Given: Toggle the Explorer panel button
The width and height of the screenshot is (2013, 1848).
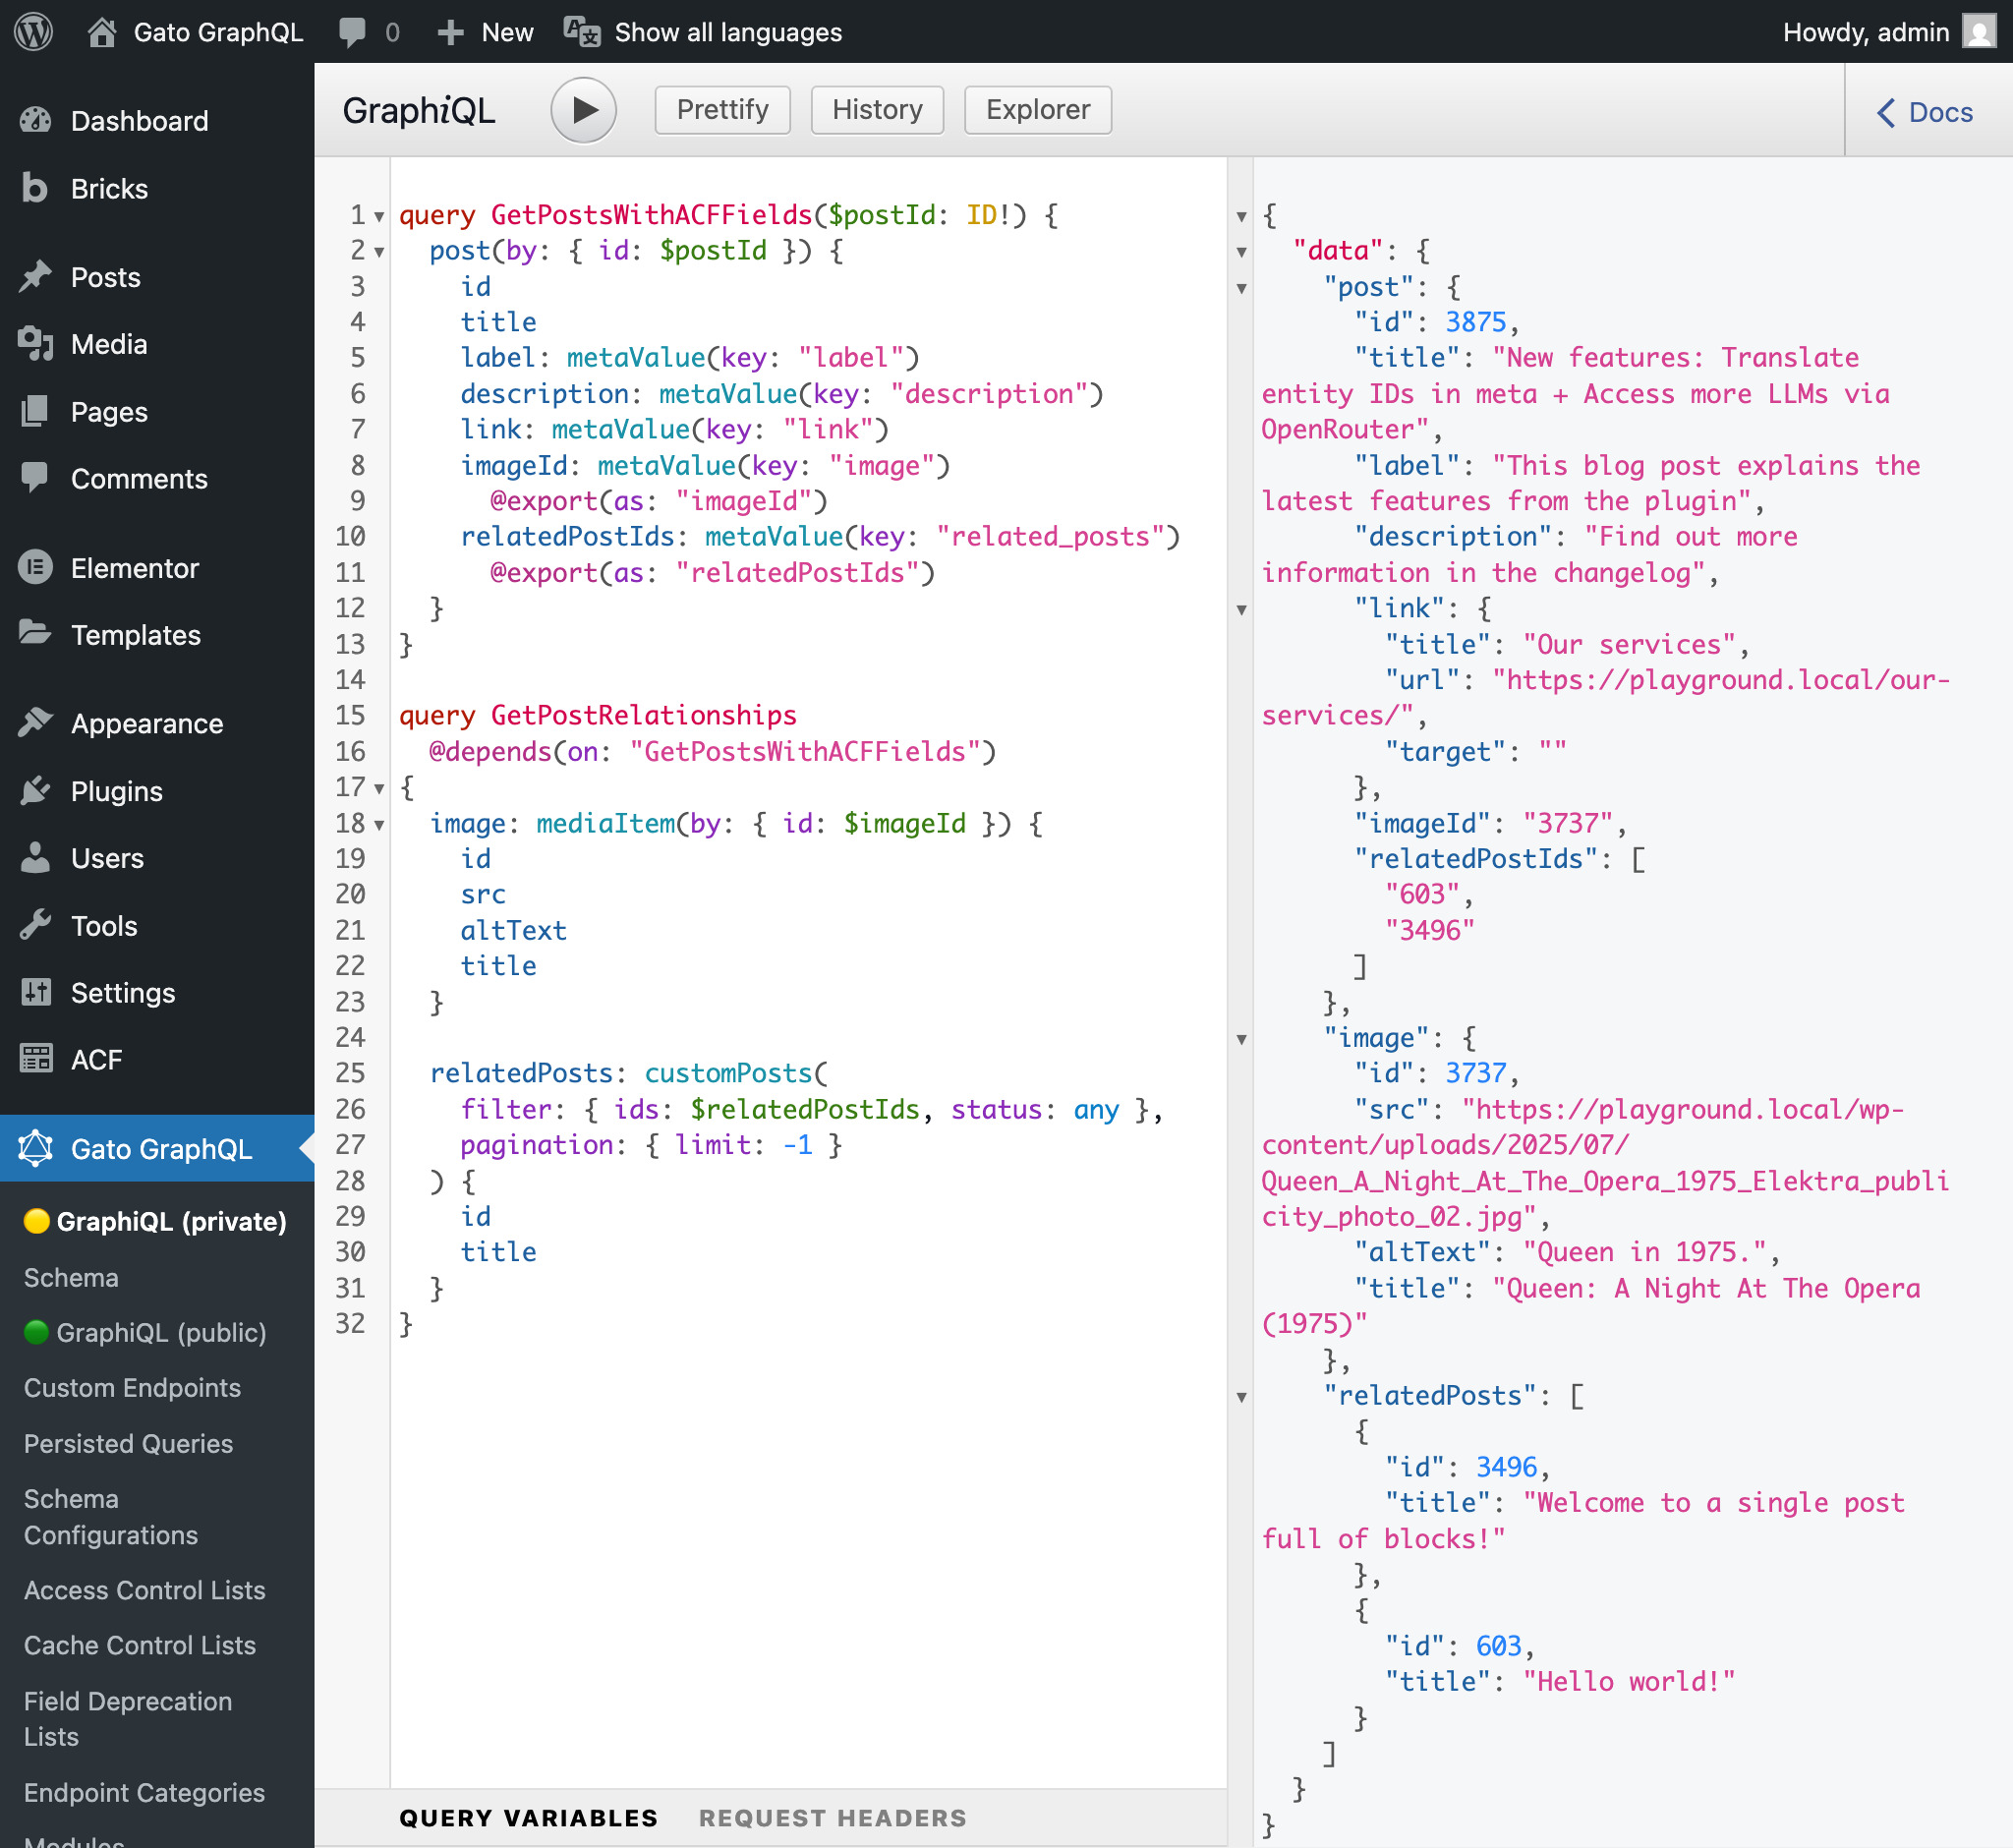Looking at the screenshot, I should click(x=1037, y=110).
